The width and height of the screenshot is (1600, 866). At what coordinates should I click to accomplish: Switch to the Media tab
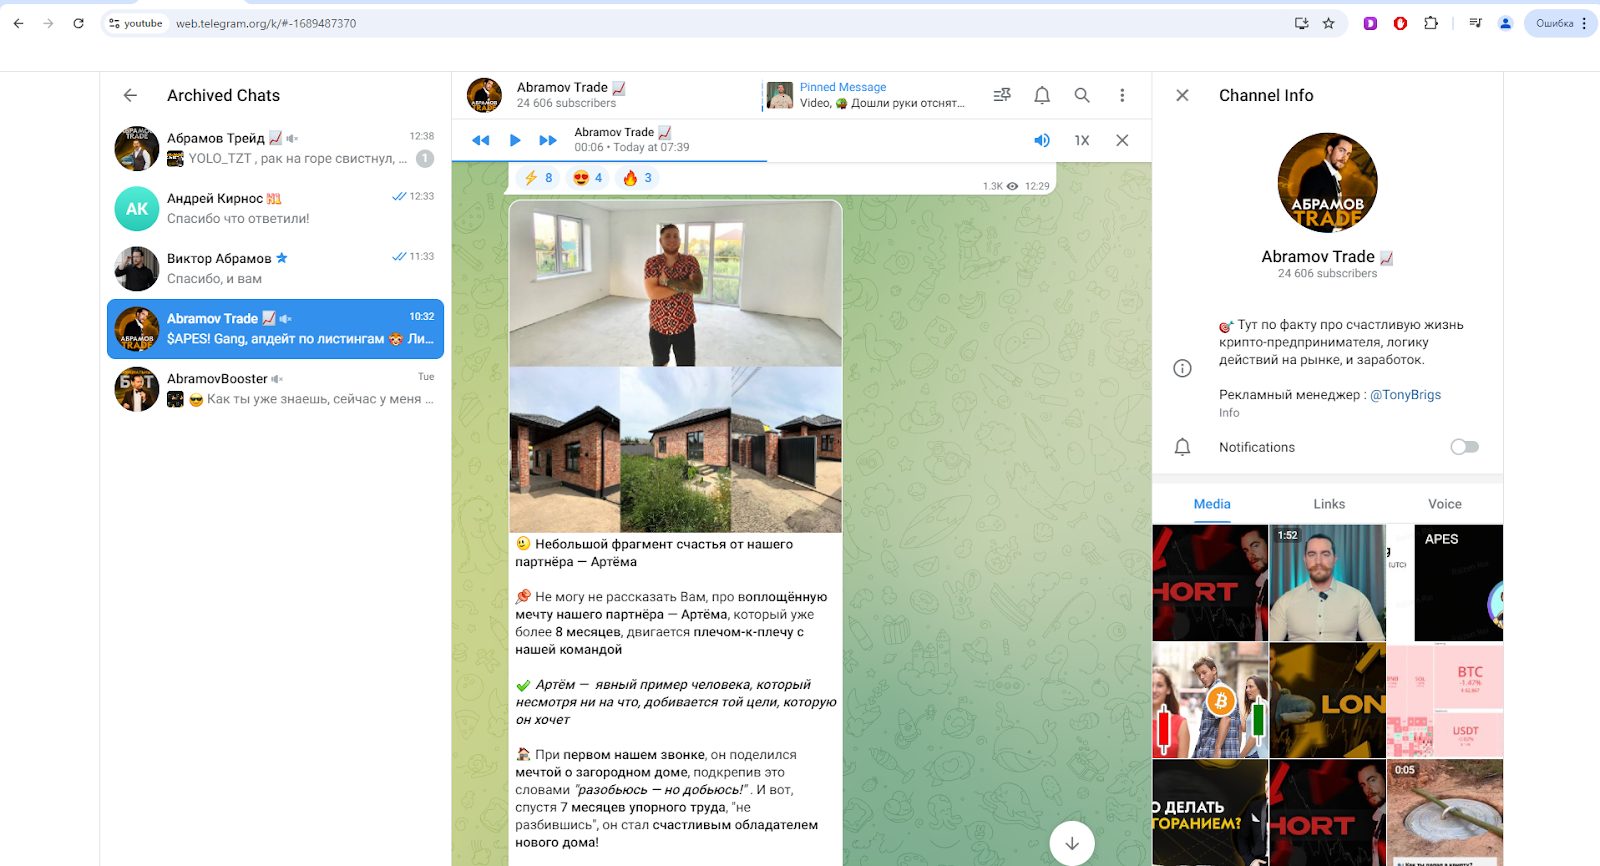(1212, 504)
